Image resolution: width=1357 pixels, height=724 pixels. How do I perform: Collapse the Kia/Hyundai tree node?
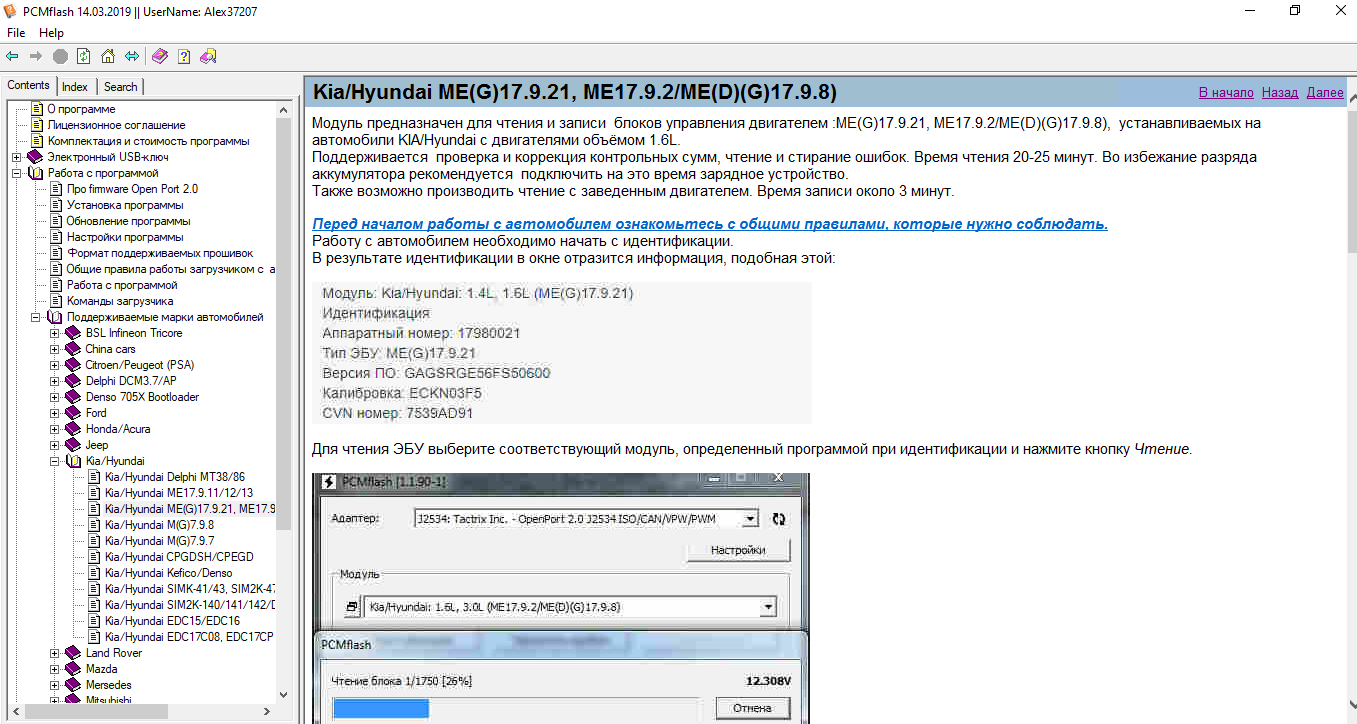click(55, 461)
